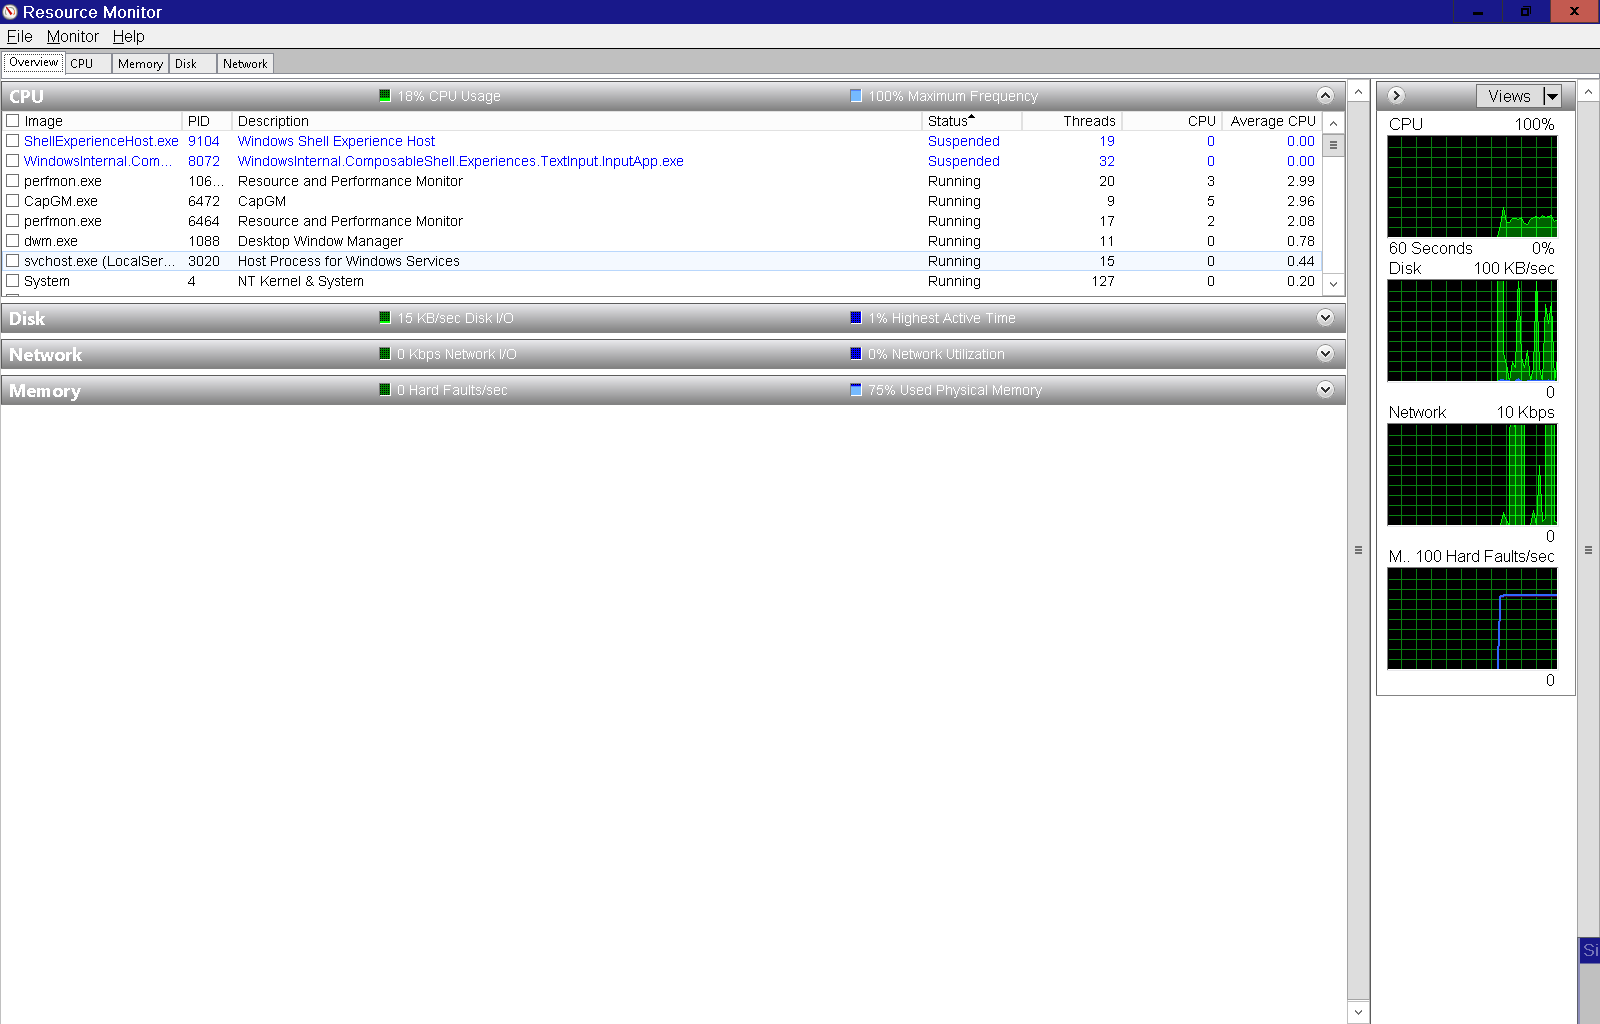Click the graphs pane scroll up arrow
The image size is (1600, 1024).
point(1588,92)
